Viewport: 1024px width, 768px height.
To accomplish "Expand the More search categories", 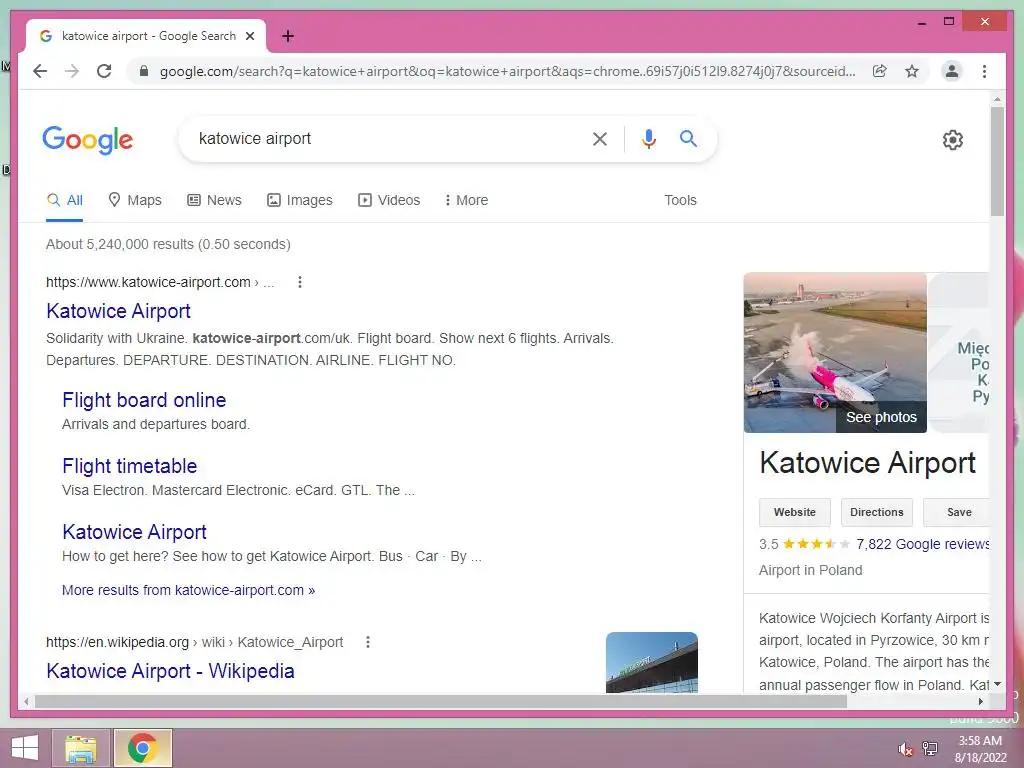I will 466,200.
